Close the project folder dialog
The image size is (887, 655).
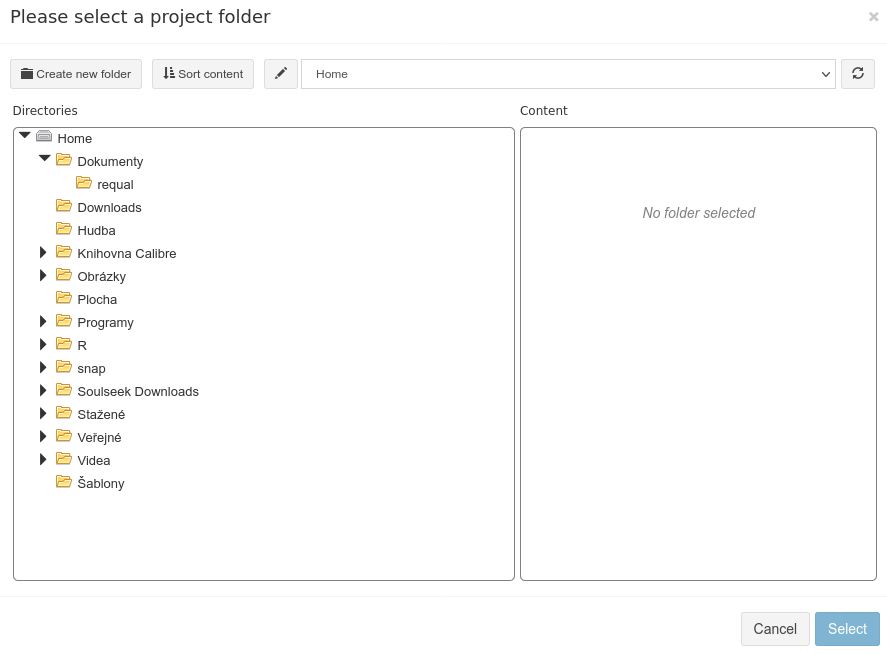pos(873,17)
